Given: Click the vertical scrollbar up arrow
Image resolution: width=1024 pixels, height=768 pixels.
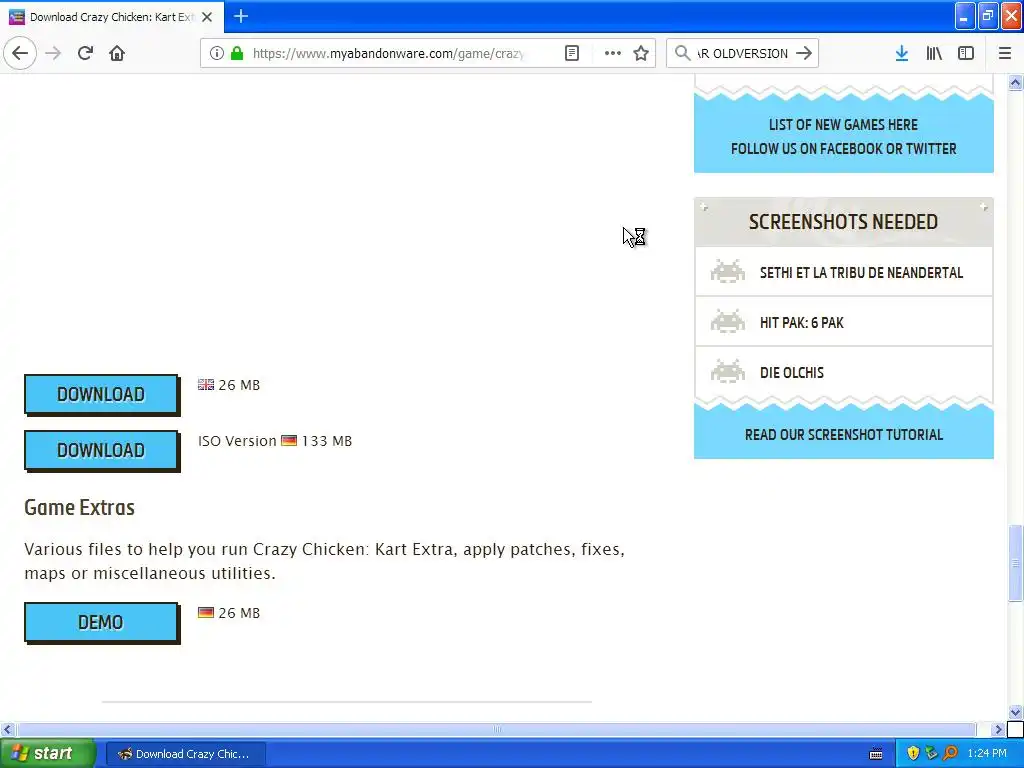Looking at the screenshot, I should (x=1015, y=82).
